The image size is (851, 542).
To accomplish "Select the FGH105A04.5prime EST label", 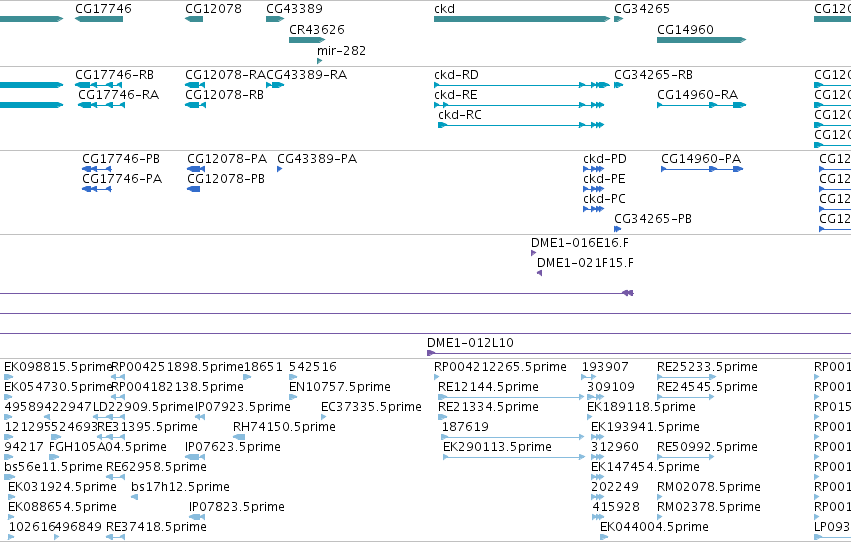I will coord(108,447).
